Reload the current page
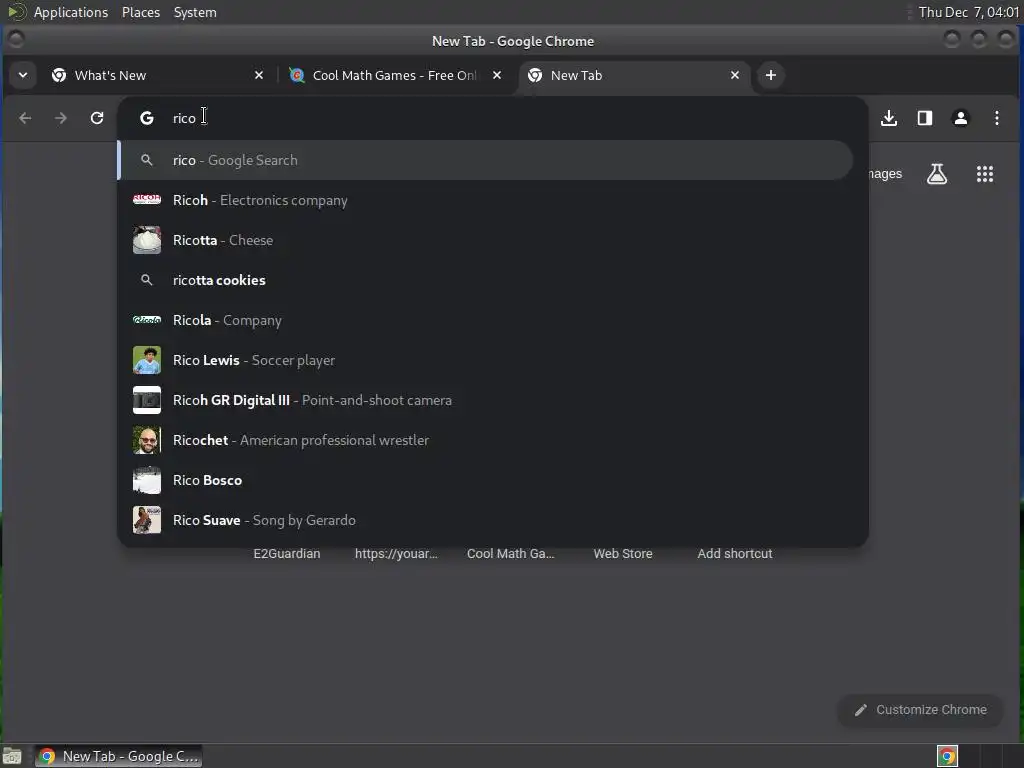The width and height of the screenshot is (1024, 768). pyautogui.click(x=97, y=118)
